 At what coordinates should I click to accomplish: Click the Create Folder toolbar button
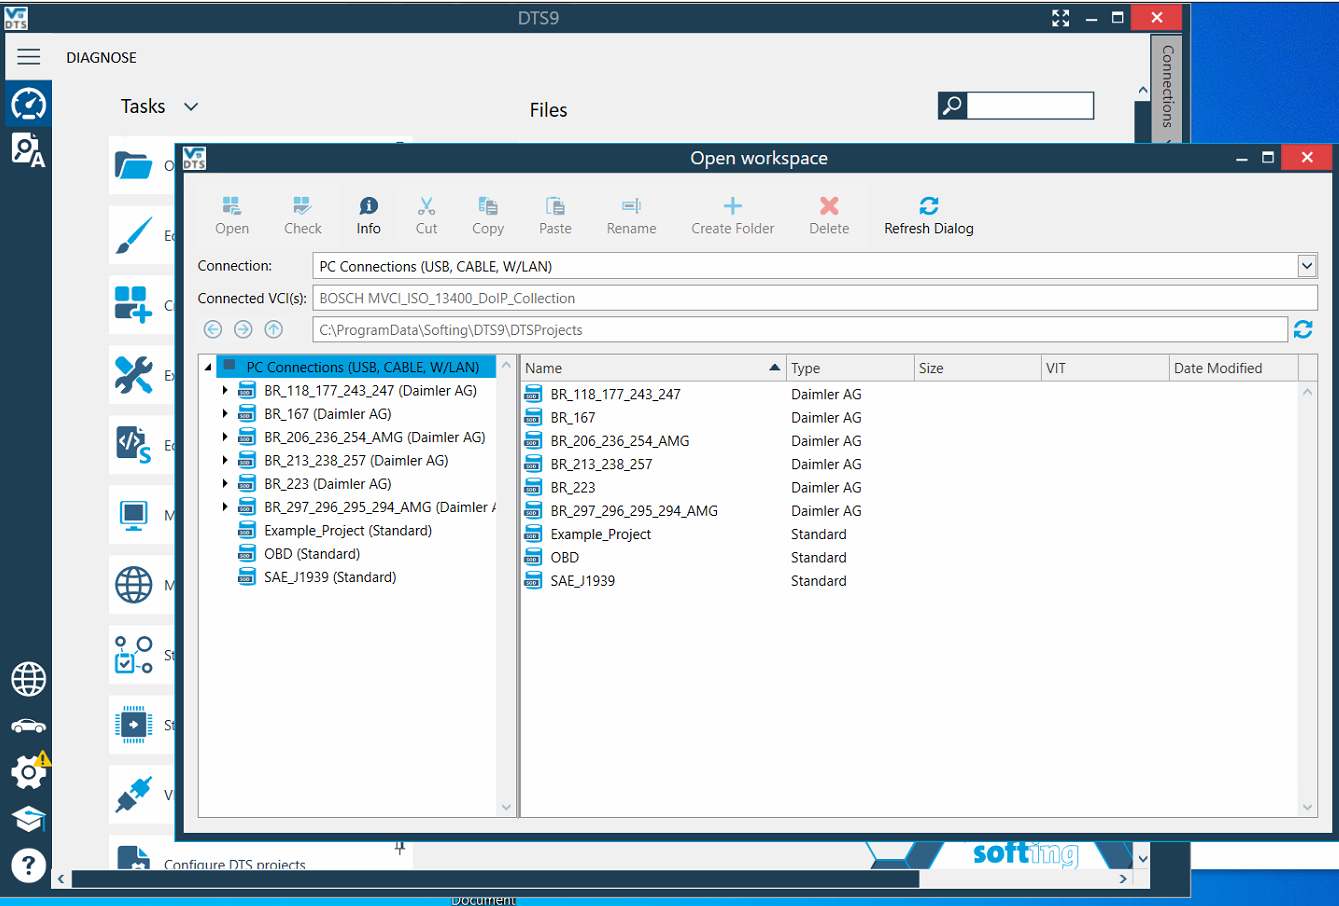coord(733,216)
